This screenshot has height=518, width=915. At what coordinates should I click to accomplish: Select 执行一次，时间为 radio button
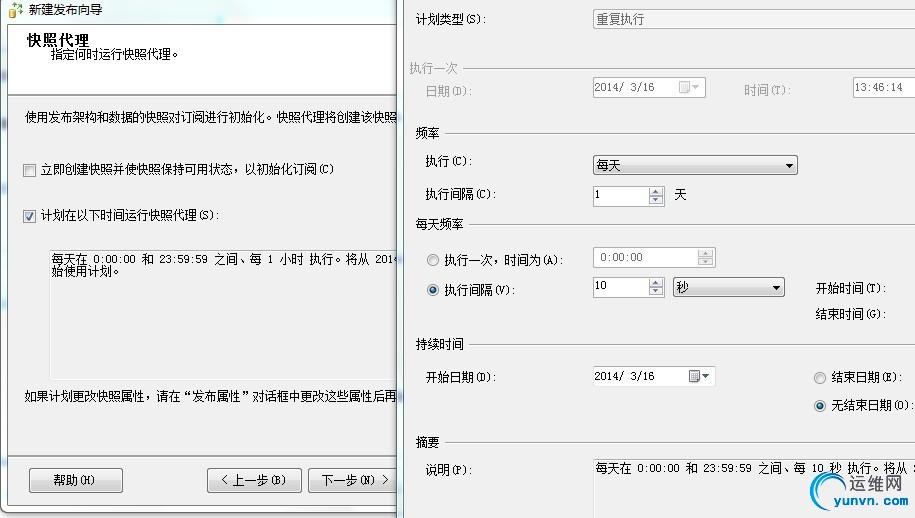pos(432,260)
